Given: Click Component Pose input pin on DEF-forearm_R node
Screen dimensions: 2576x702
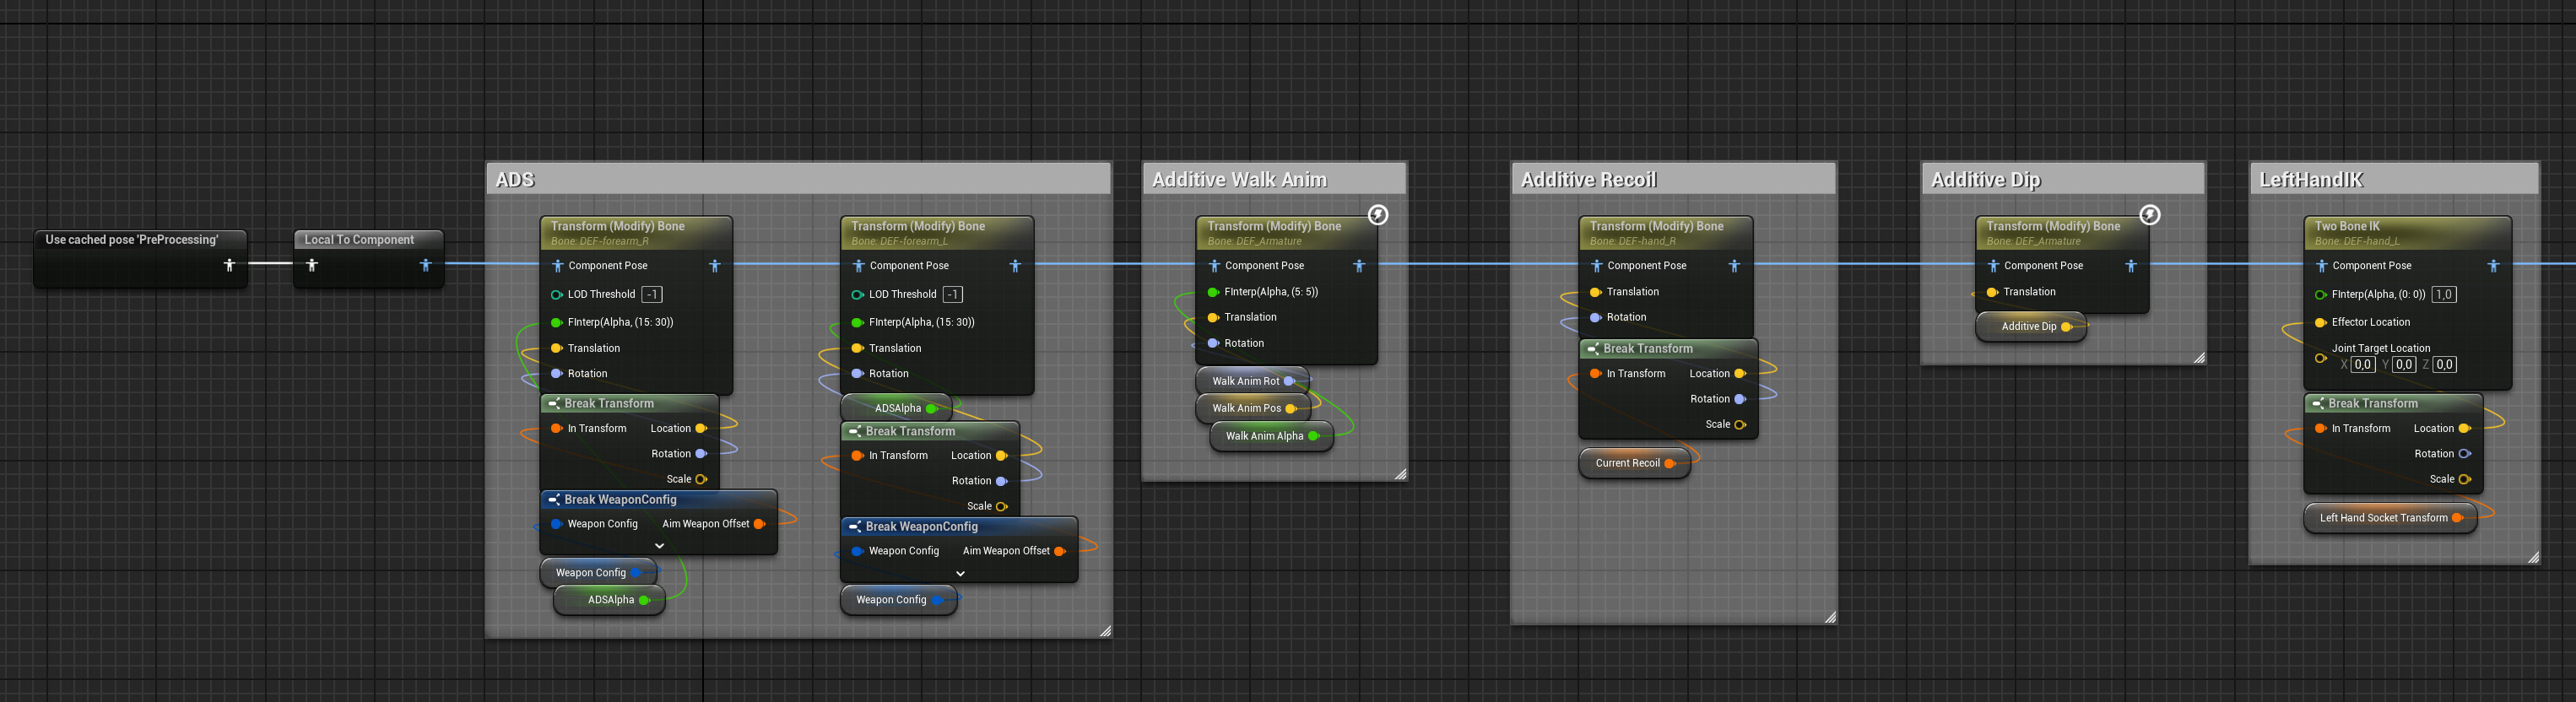Looking at the screenshot, I should coord(558,266).
